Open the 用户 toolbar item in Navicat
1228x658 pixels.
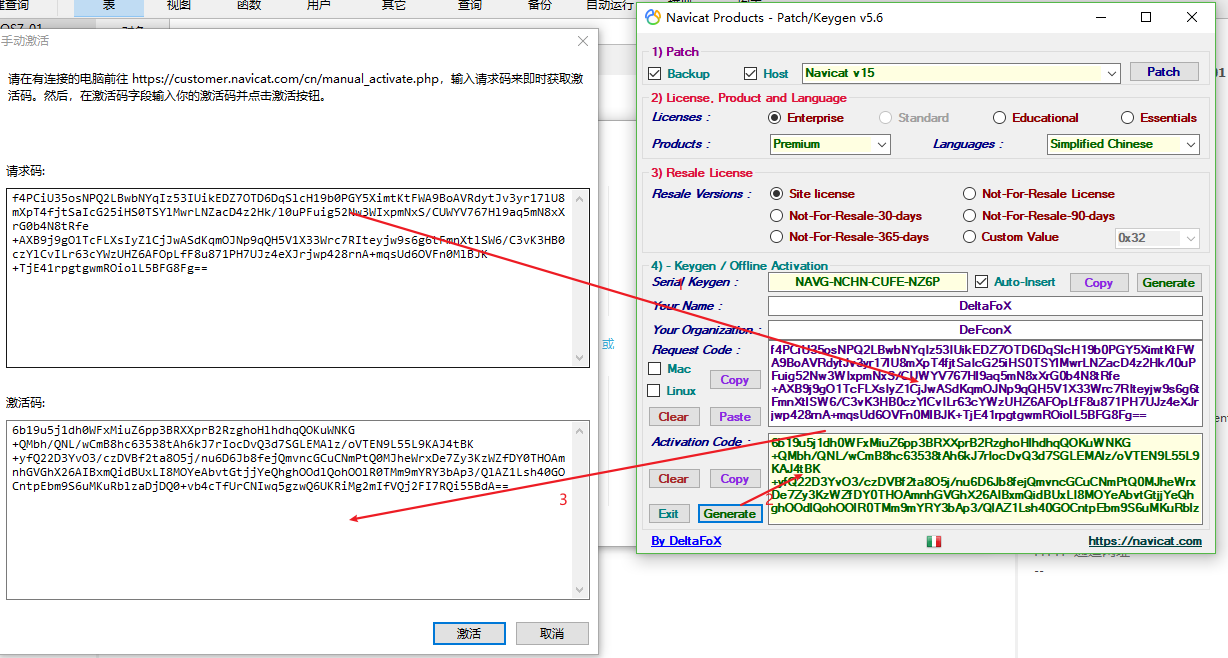click(319, 5)
